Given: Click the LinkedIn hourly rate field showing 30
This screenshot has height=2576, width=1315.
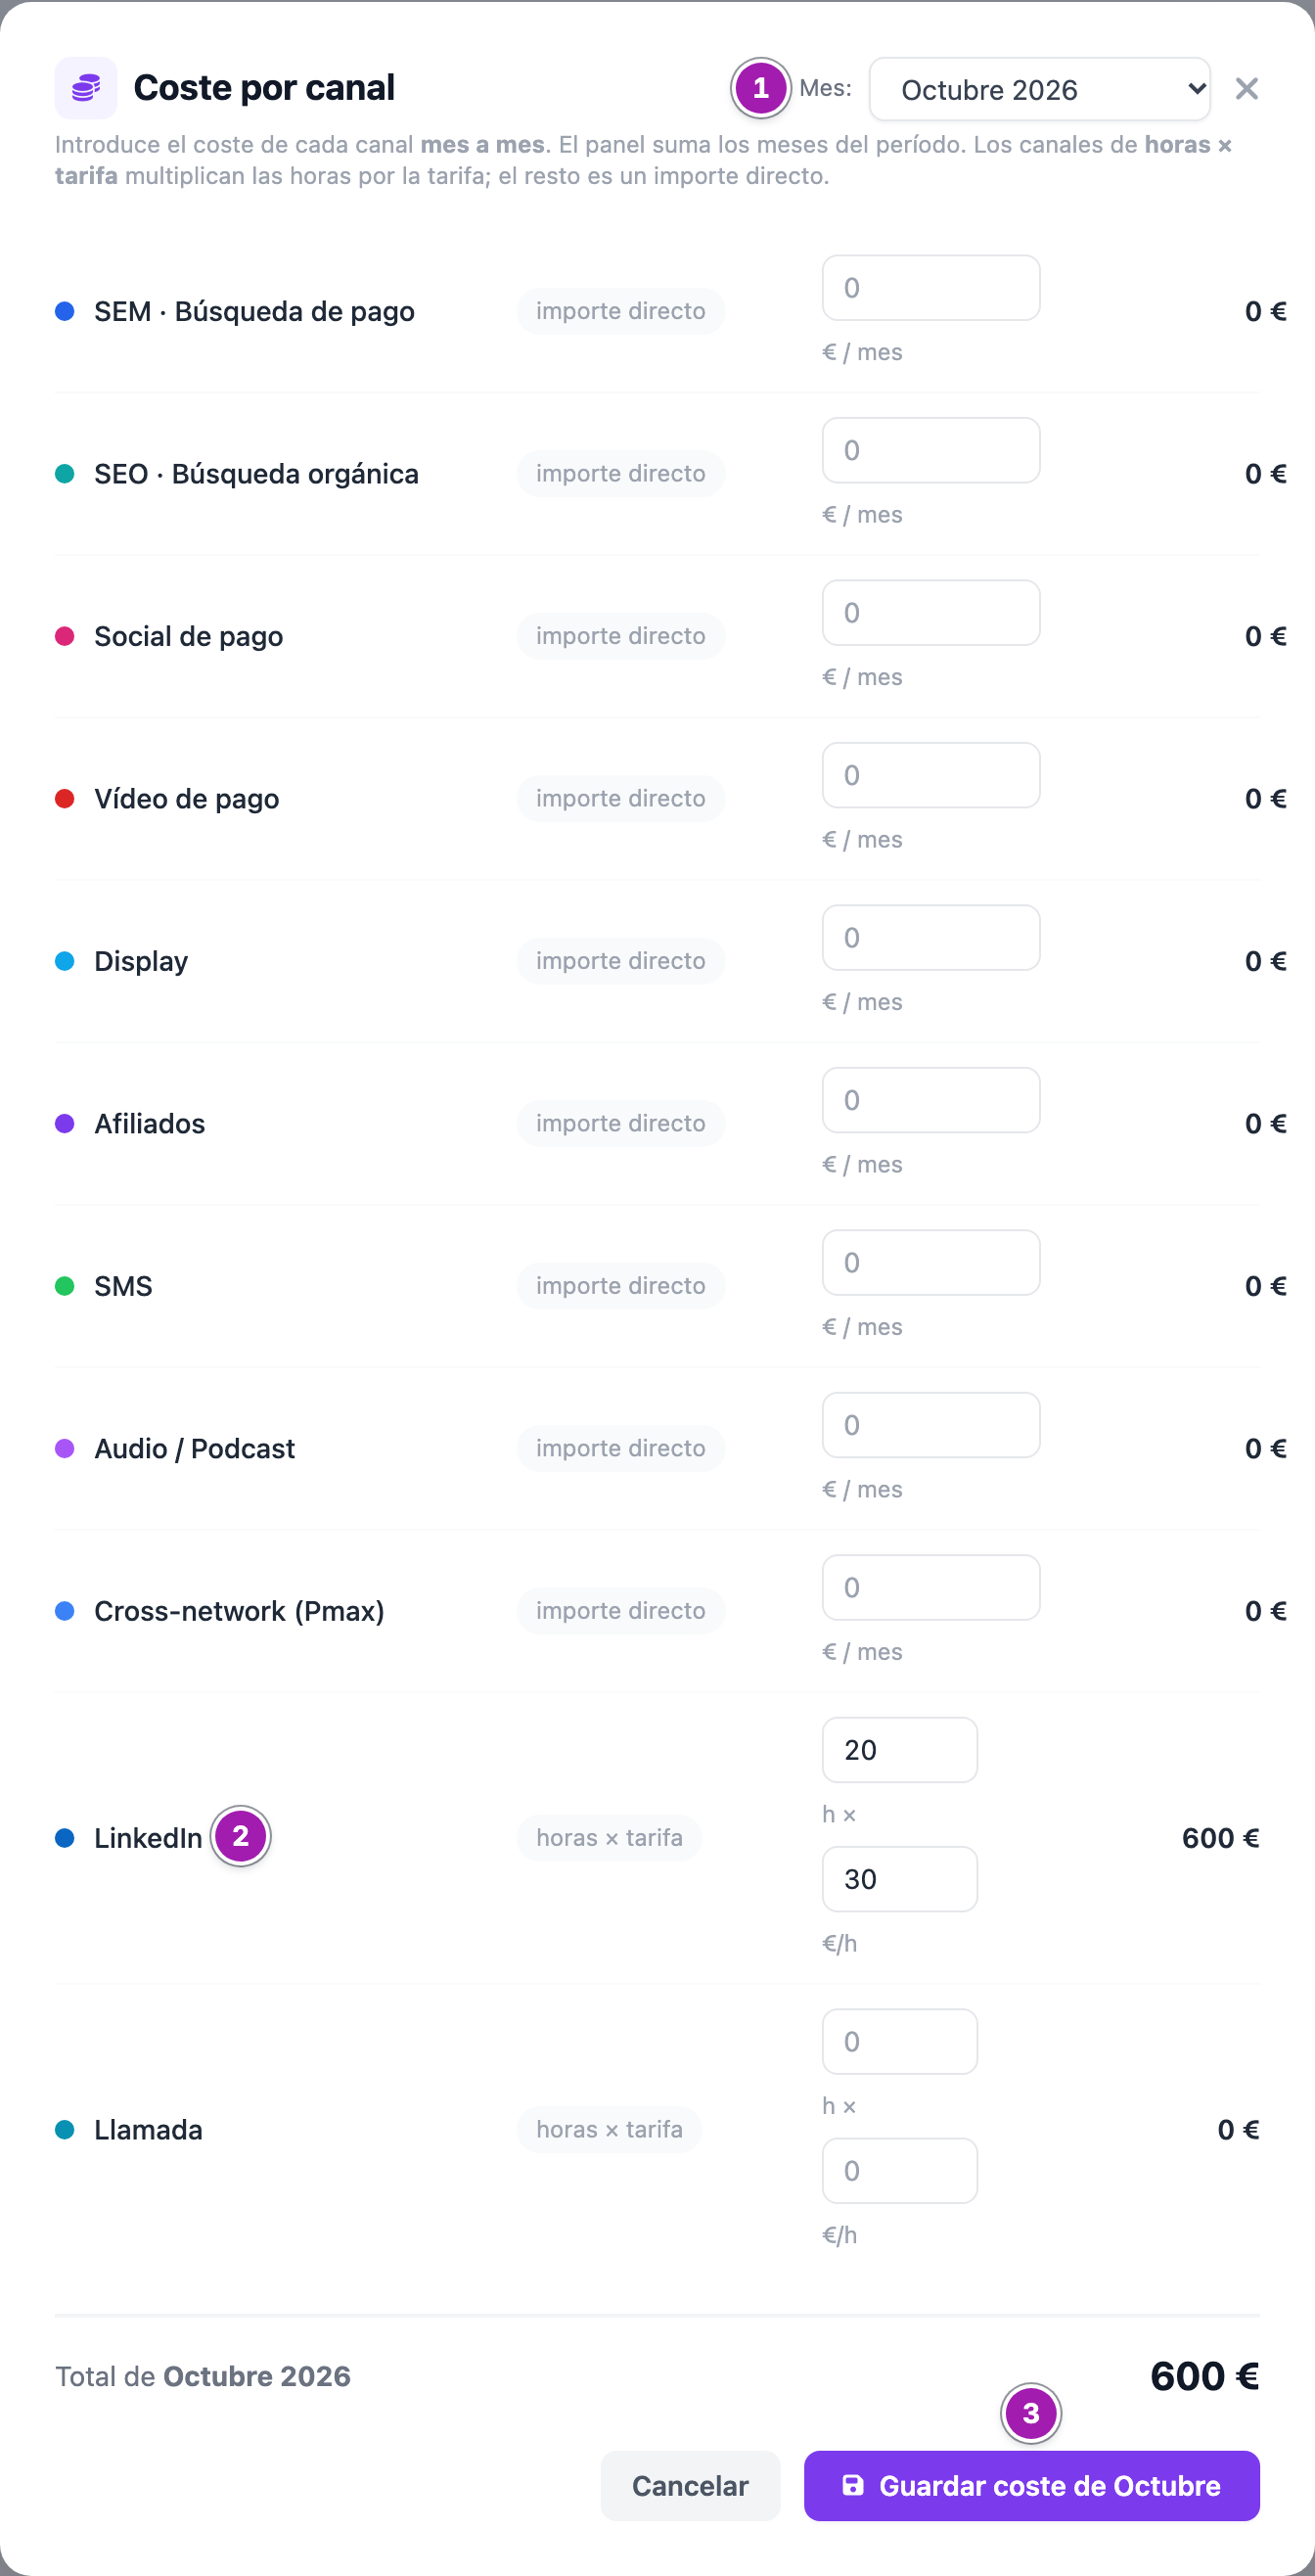Looking at the screenshot, I should click(900, 1879).
